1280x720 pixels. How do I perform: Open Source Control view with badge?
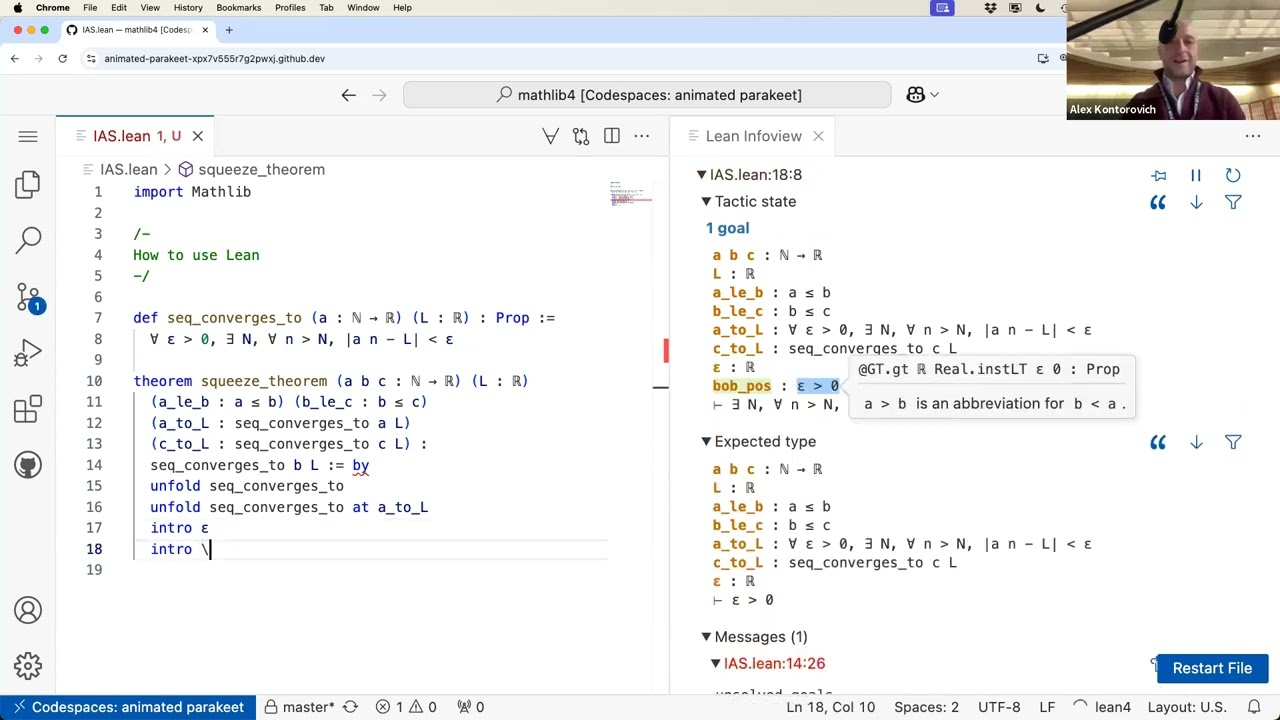(28, 297)
